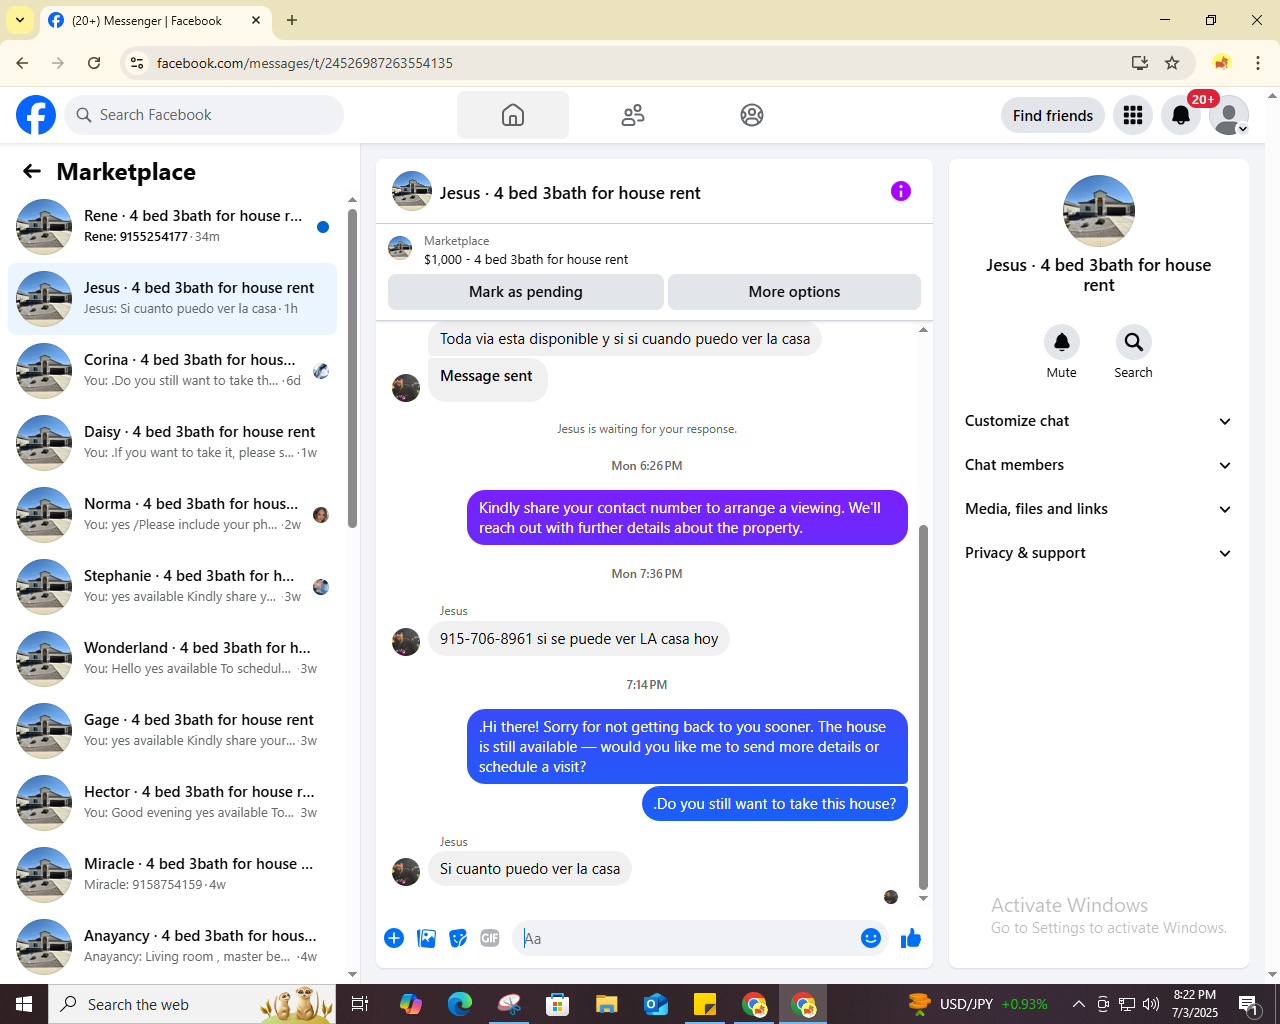Viewport: 1280px width, 1024px height.
Task: Open the Home tab icon
Action: point(513,115)
